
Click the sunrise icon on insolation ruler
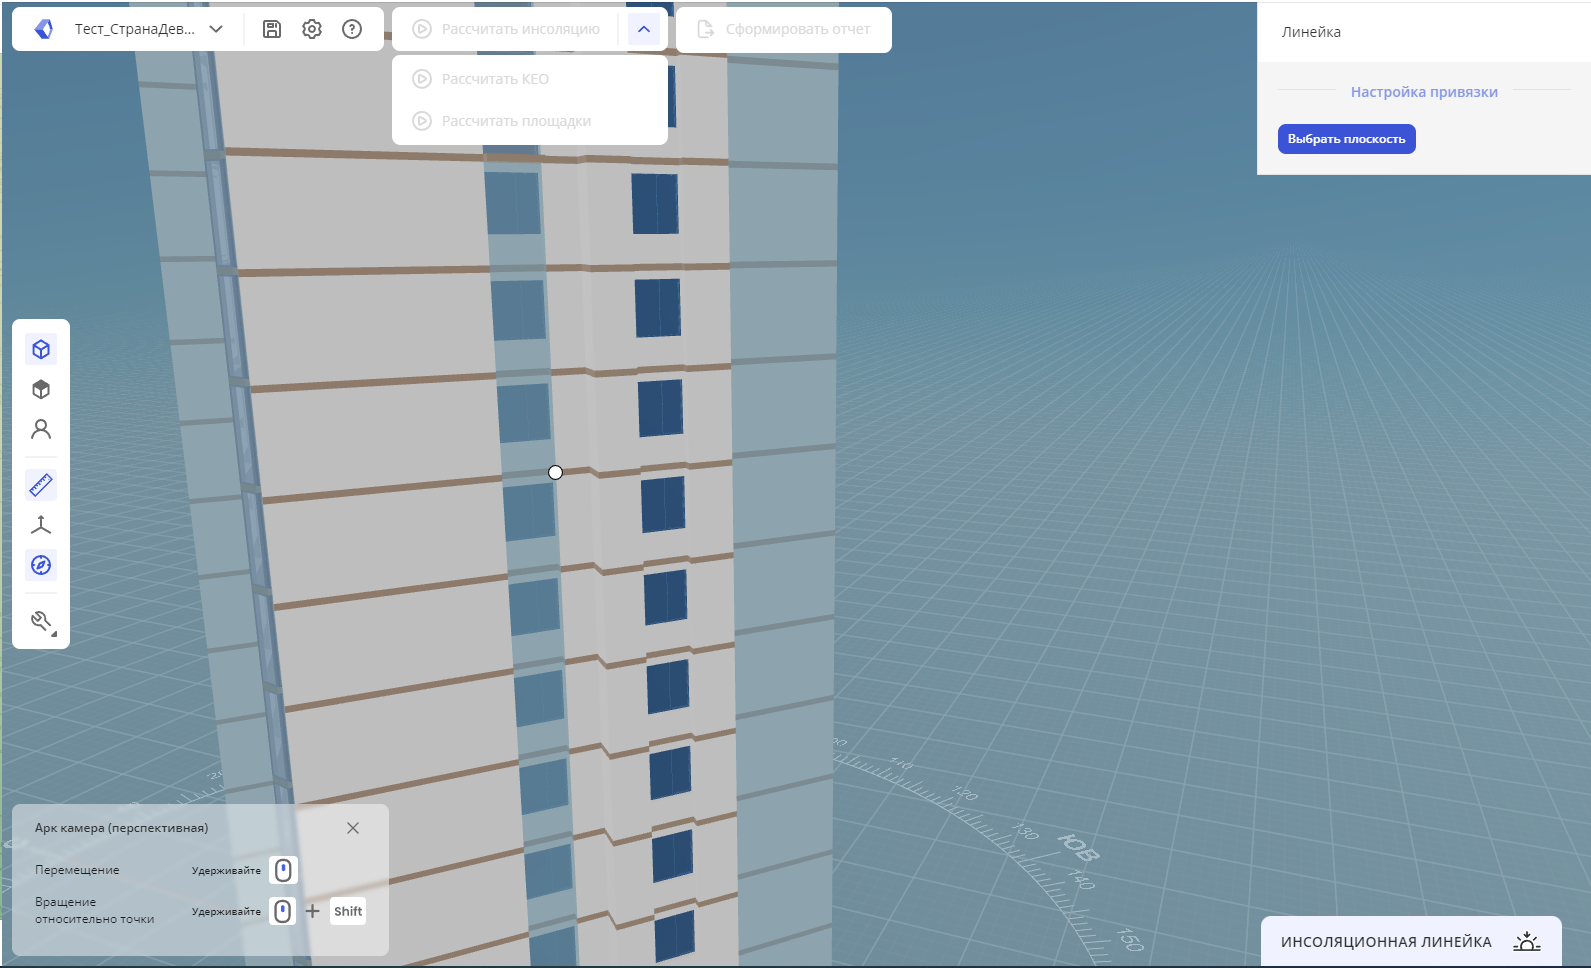point(1526,941)
